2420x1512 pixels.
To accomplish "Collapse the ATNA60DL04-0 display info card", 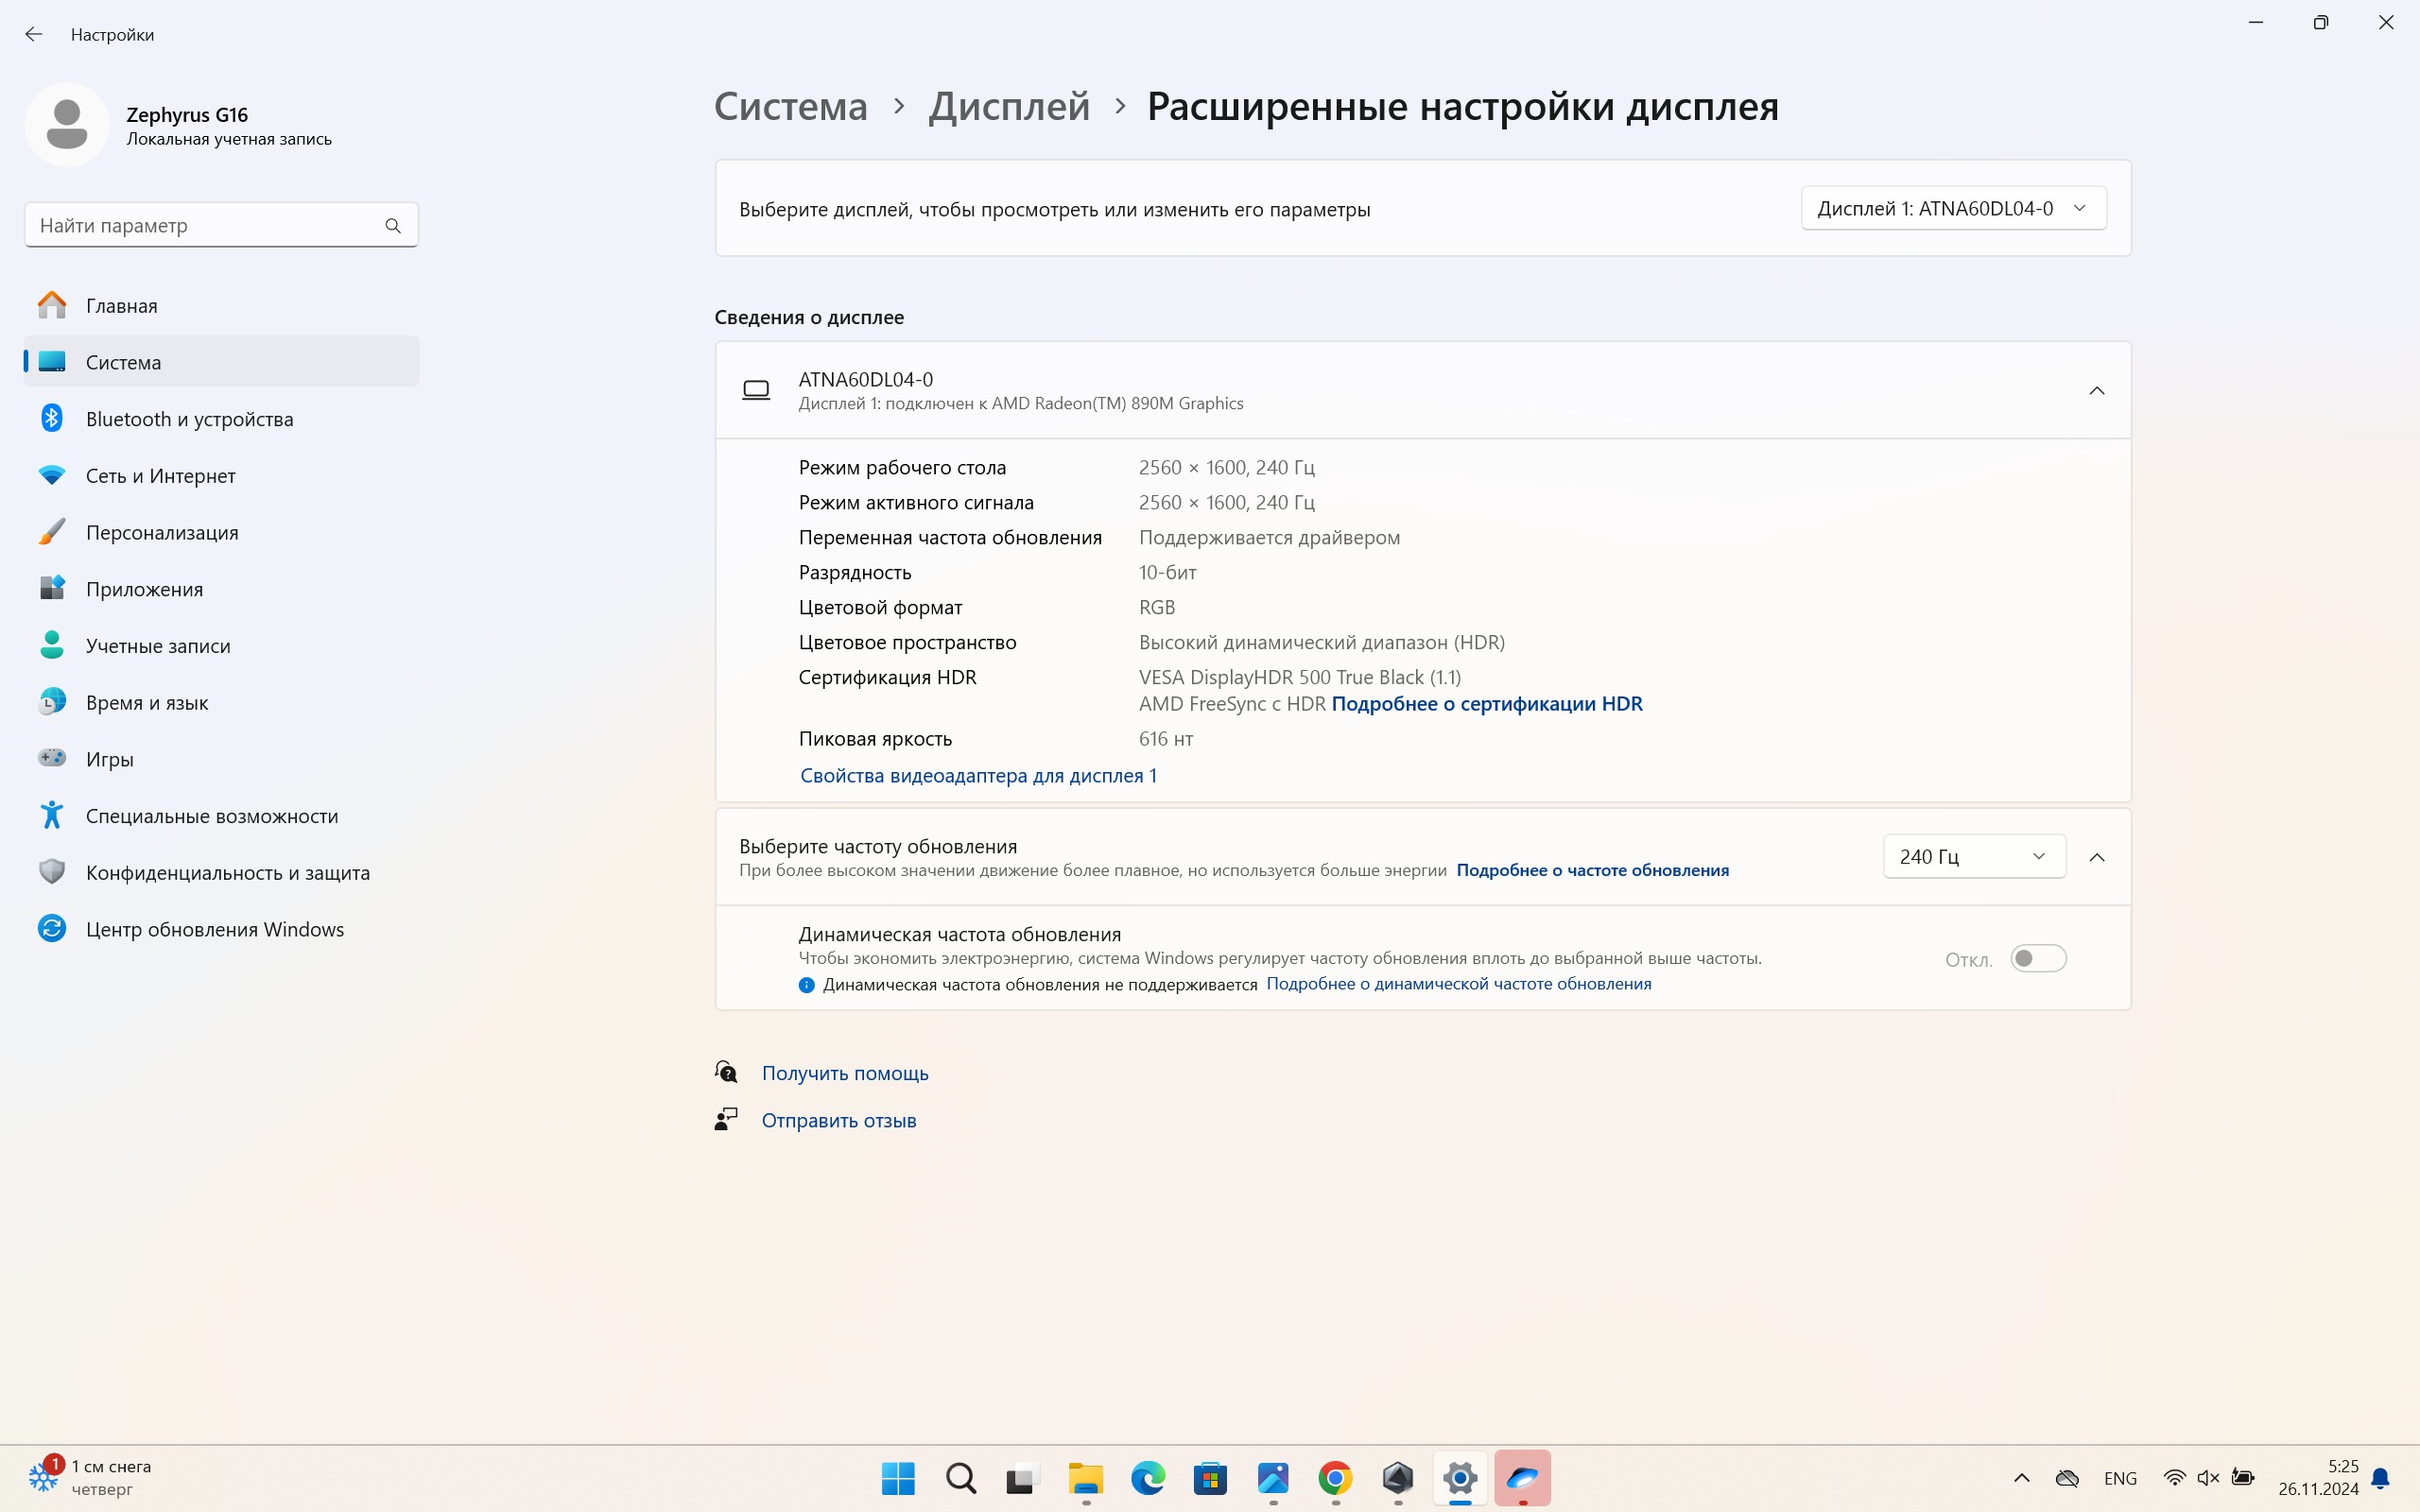I will click(2097, 390).
